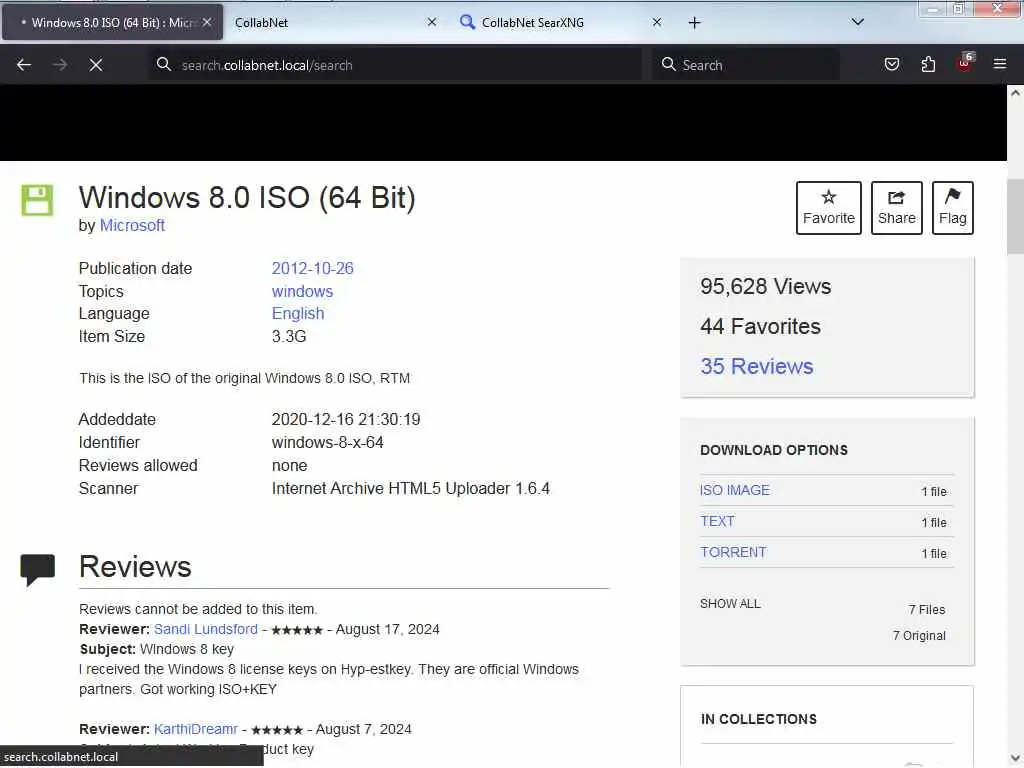This screenshot has width=1024, height=768.
Task: Open the TEXT download option
Action: click(x=717, y=521)
